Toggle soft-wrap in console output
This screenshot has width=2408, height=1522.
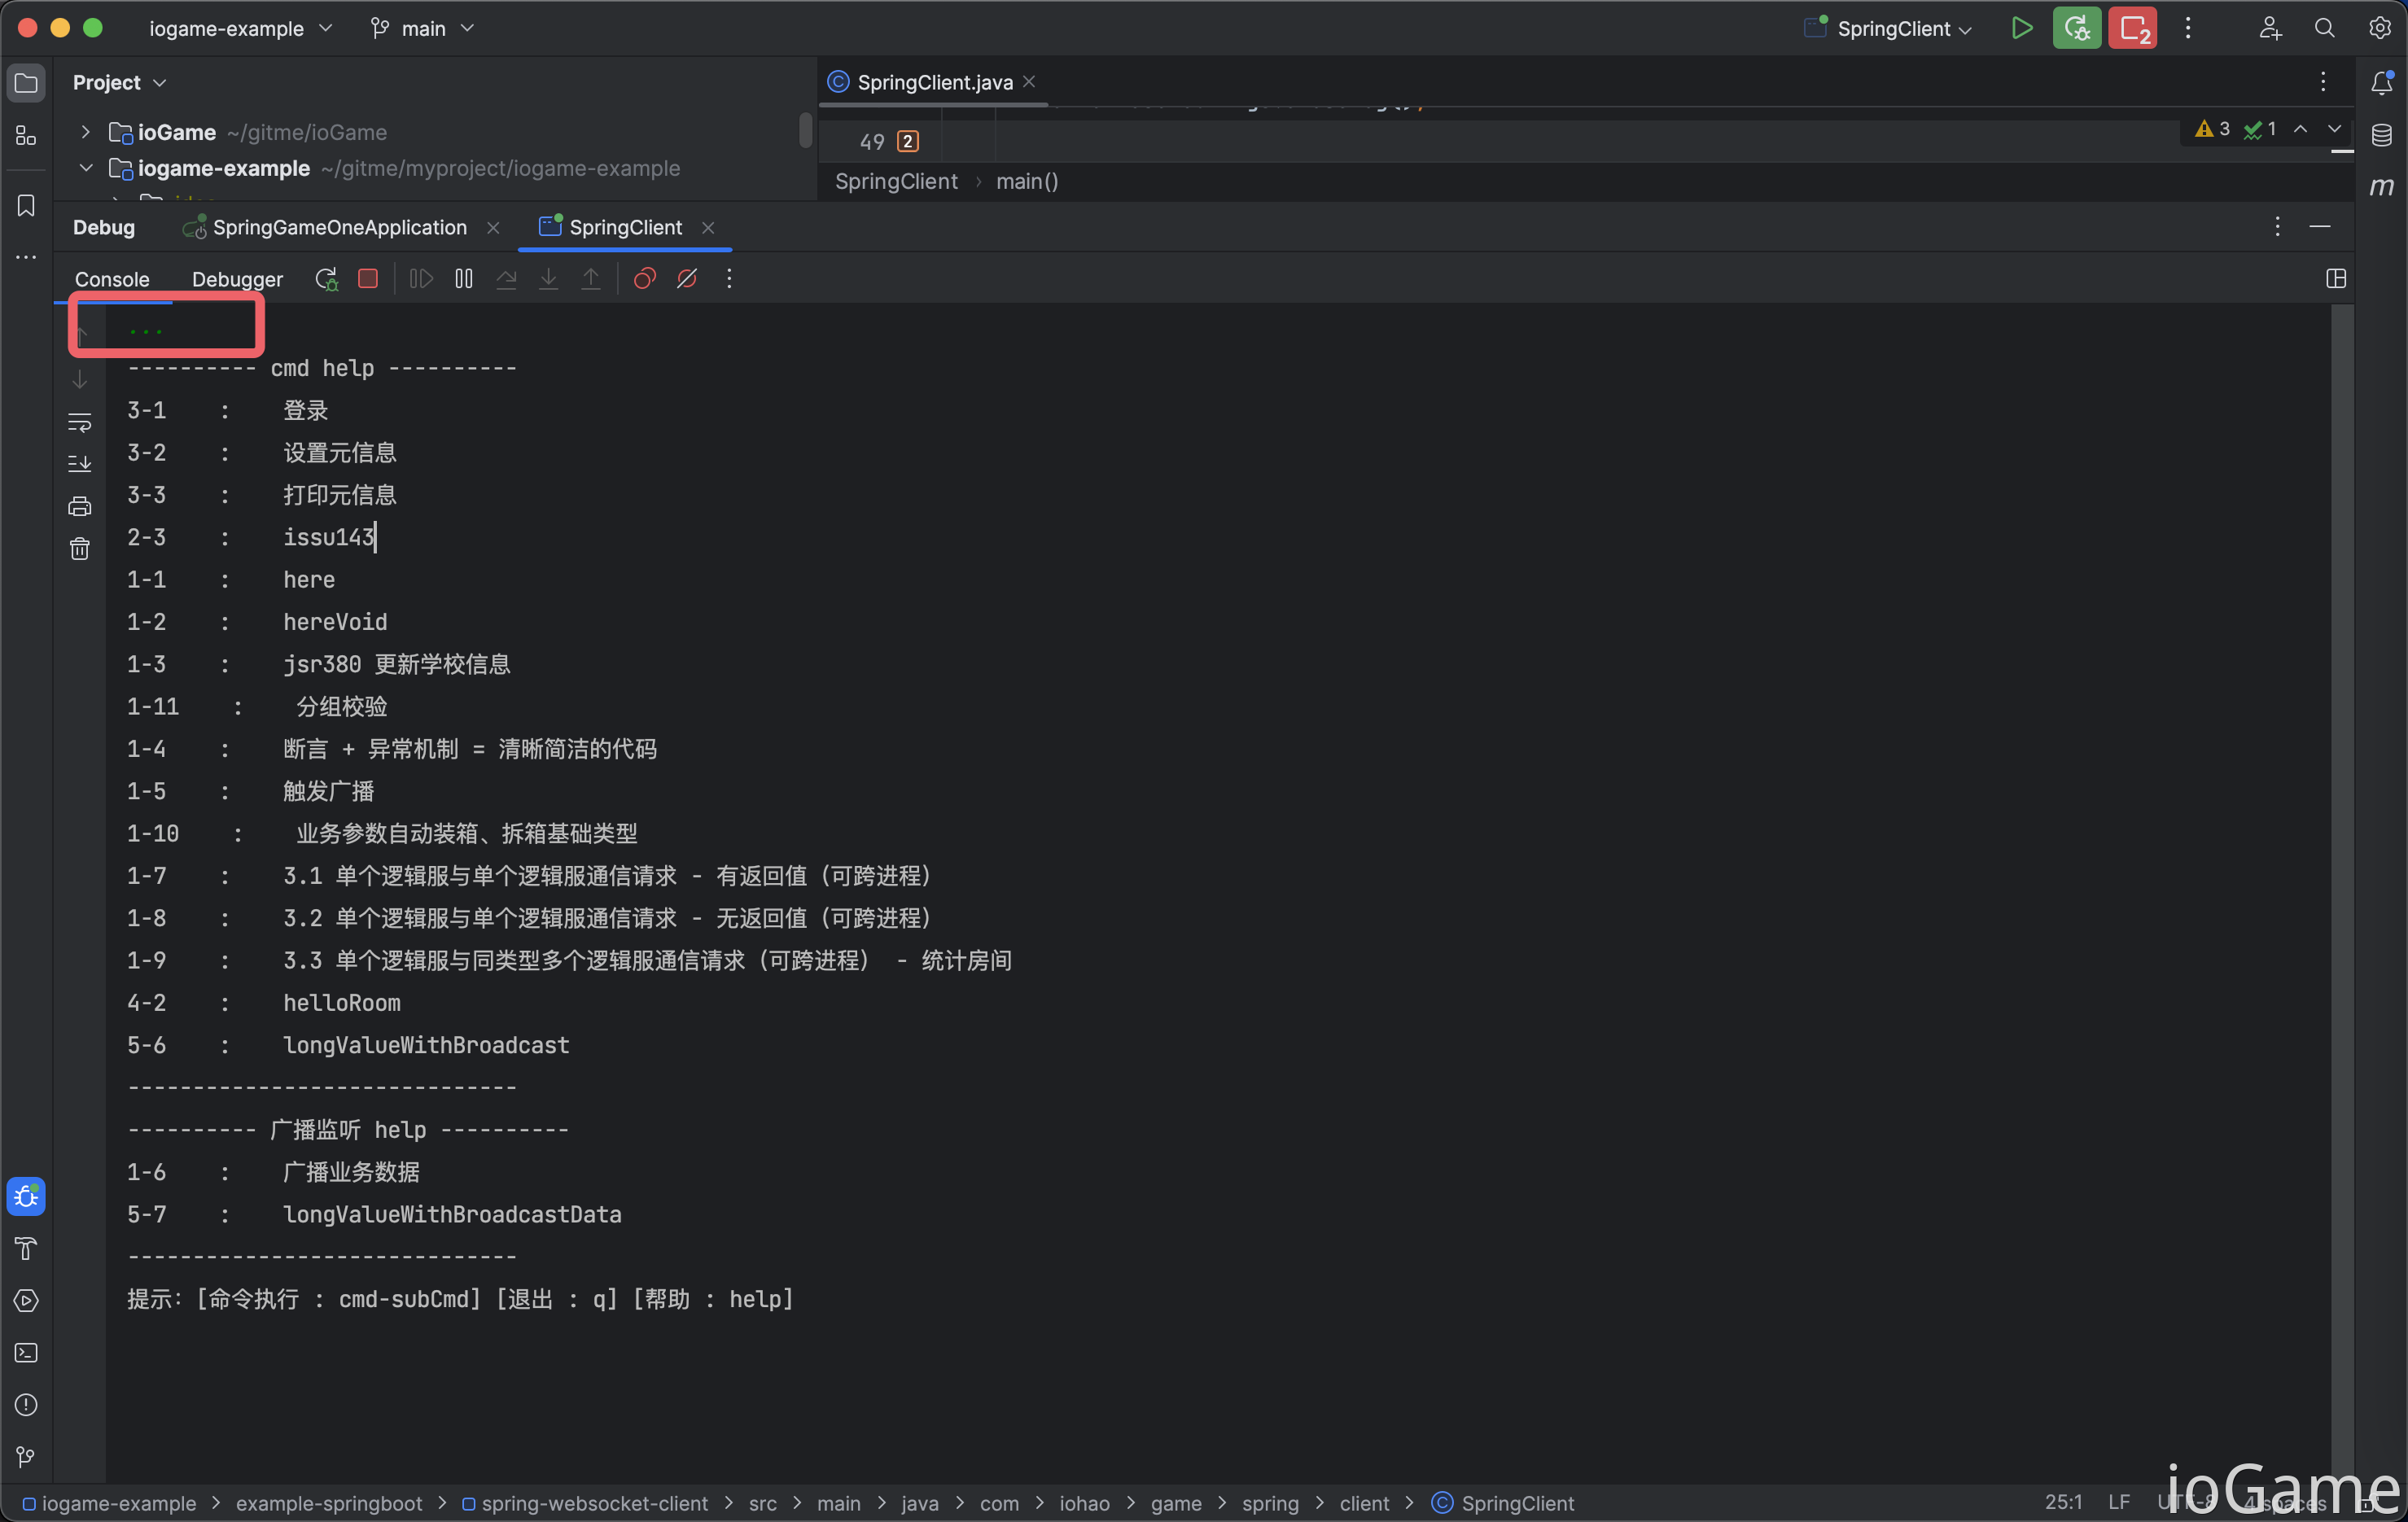pos(80,422)
